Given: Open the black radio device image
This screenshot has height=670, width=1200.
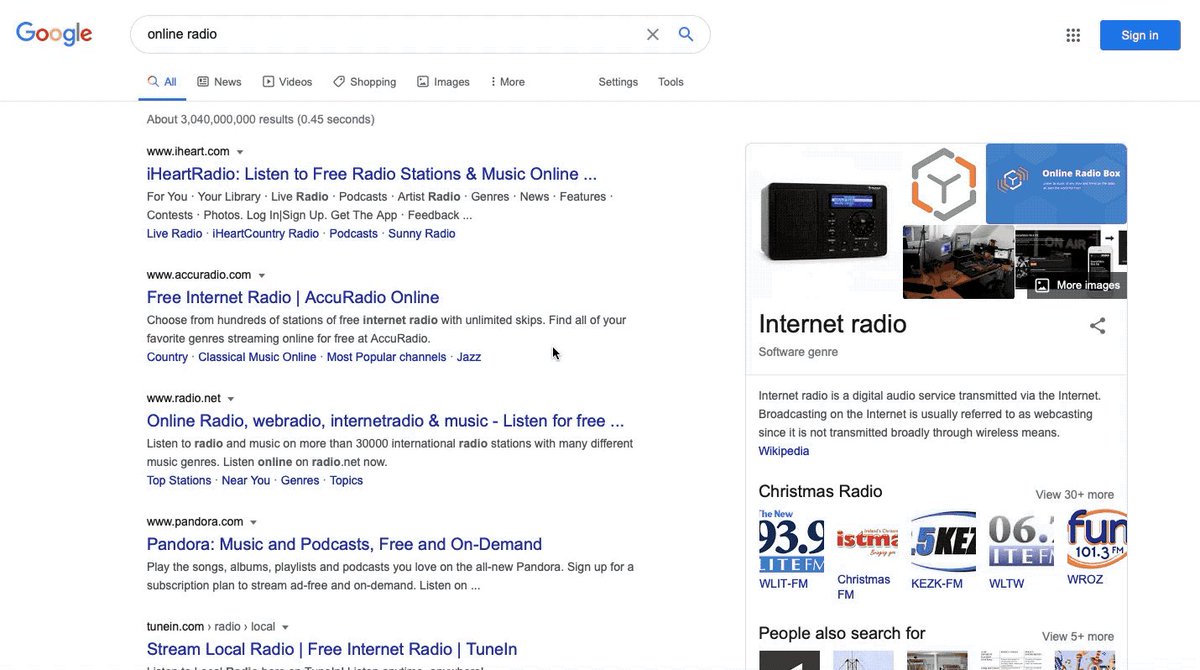Looking at the screenshot, I should [x=824, y=221].
